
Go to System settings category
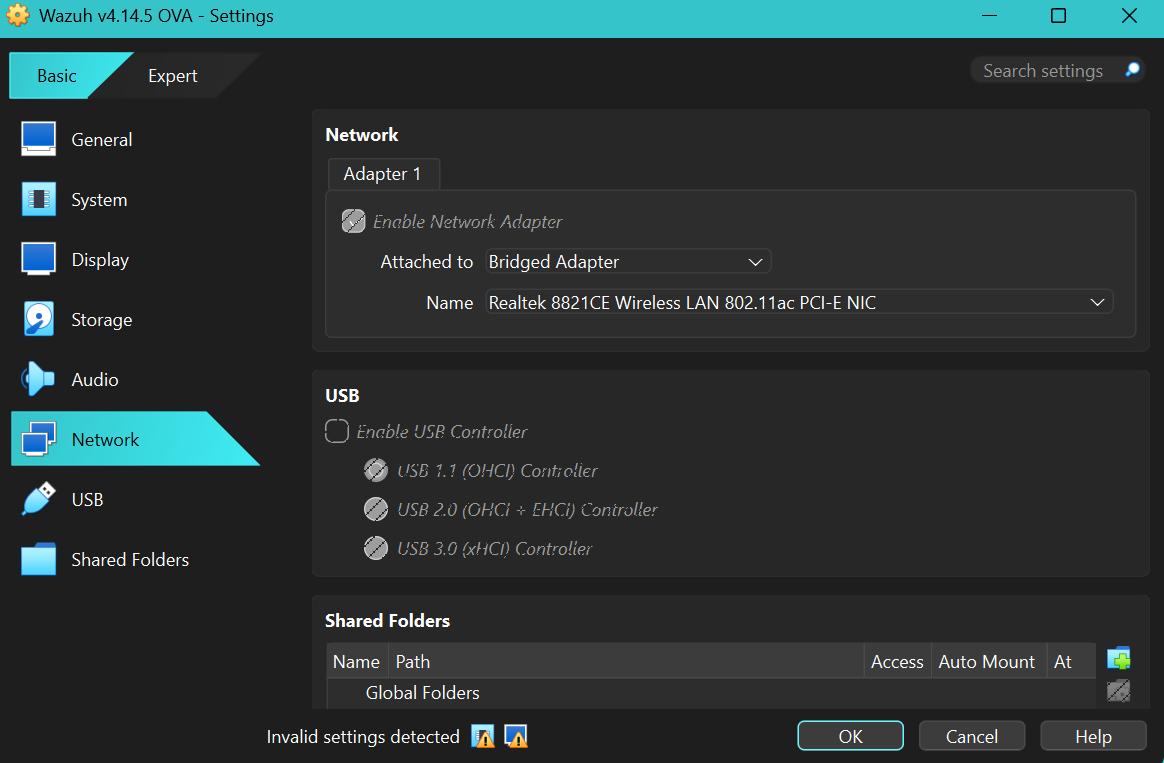point(99,200)
